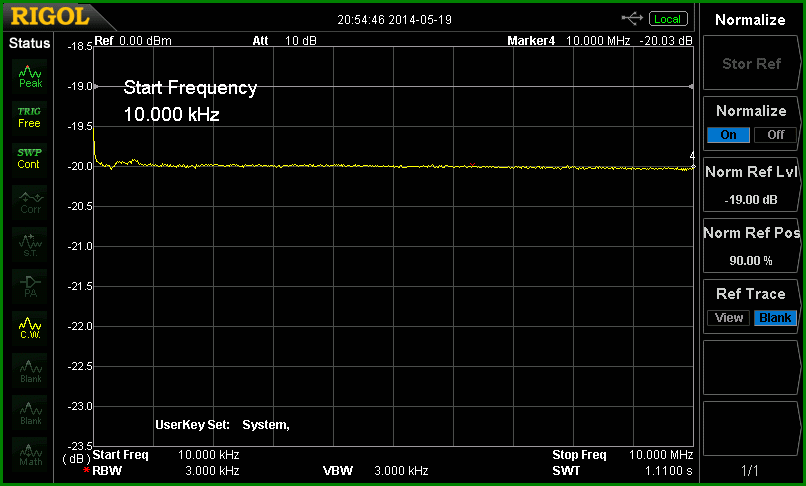Click the Corr correction status icon
Viewport: 806px width, 486px height.
(x=30, y=203)
